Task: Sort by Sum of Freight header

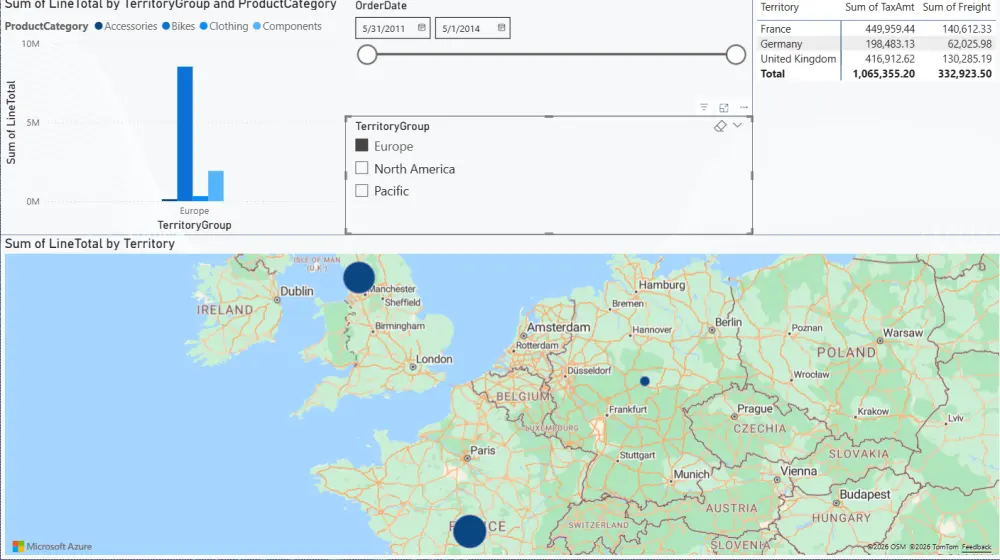Action: click(x=957, y=7)
